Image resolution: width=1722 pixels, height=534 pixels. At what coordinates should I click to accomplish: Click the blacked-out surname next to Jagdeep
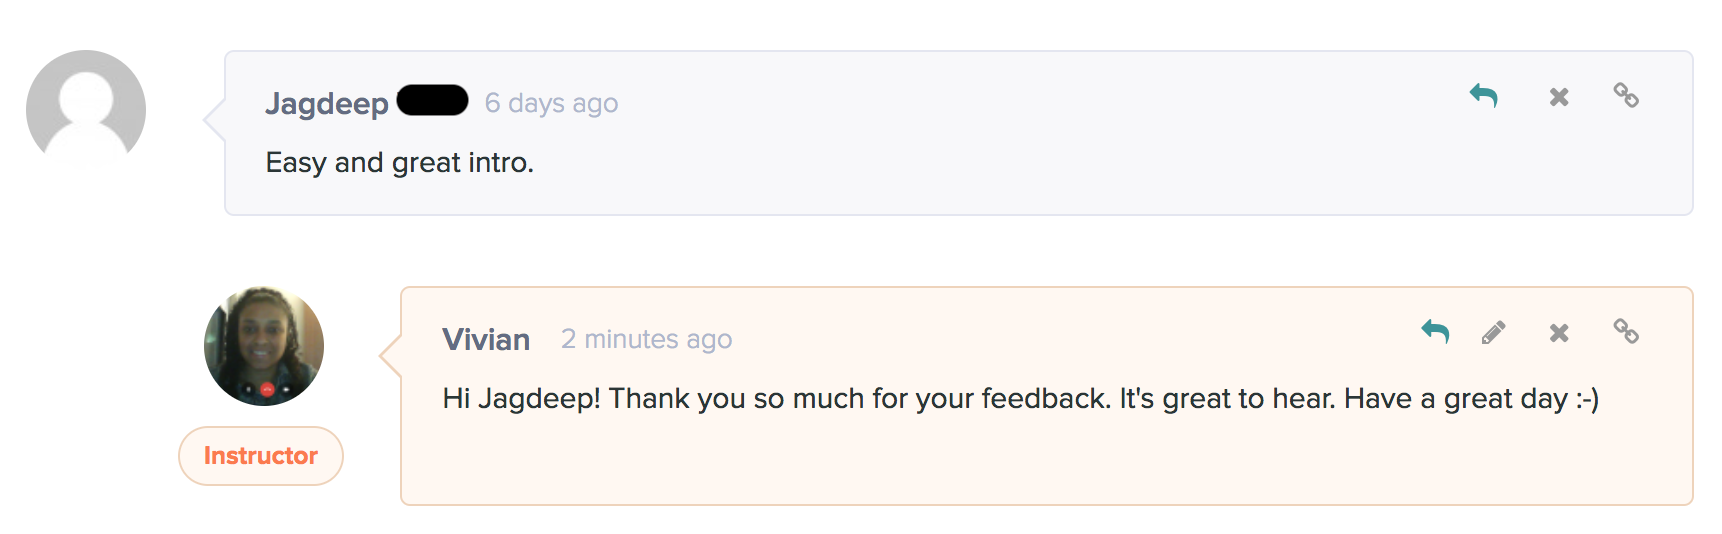[432, 101]
